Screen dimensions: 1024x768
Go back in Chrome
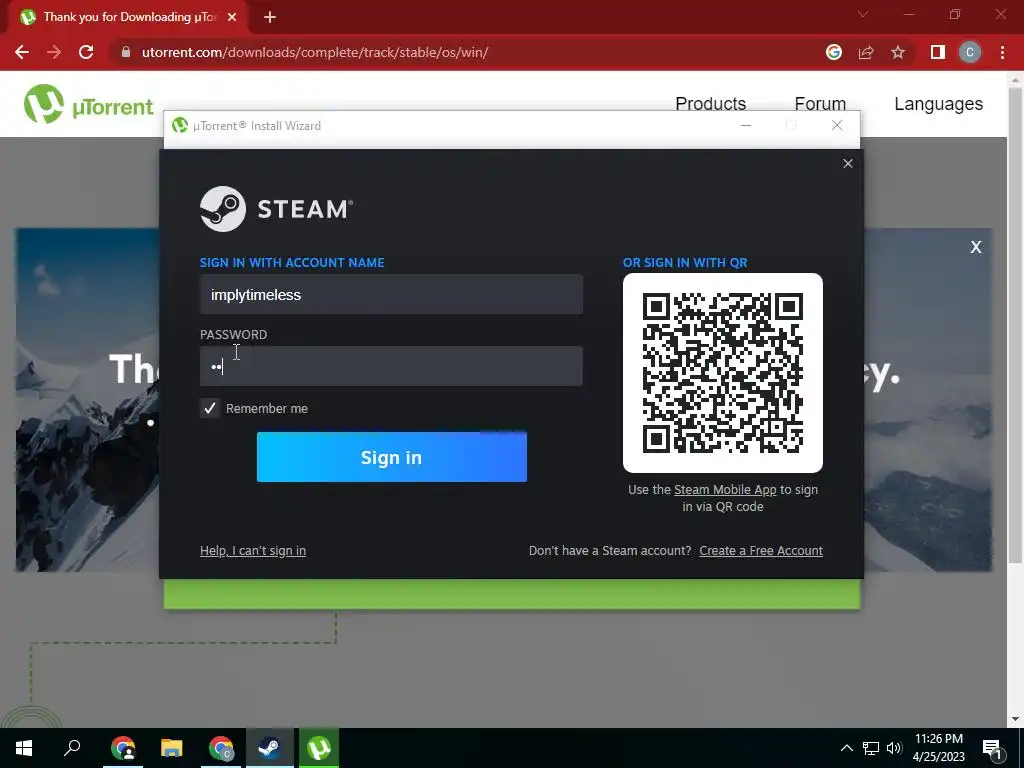(x=22, y=52)
